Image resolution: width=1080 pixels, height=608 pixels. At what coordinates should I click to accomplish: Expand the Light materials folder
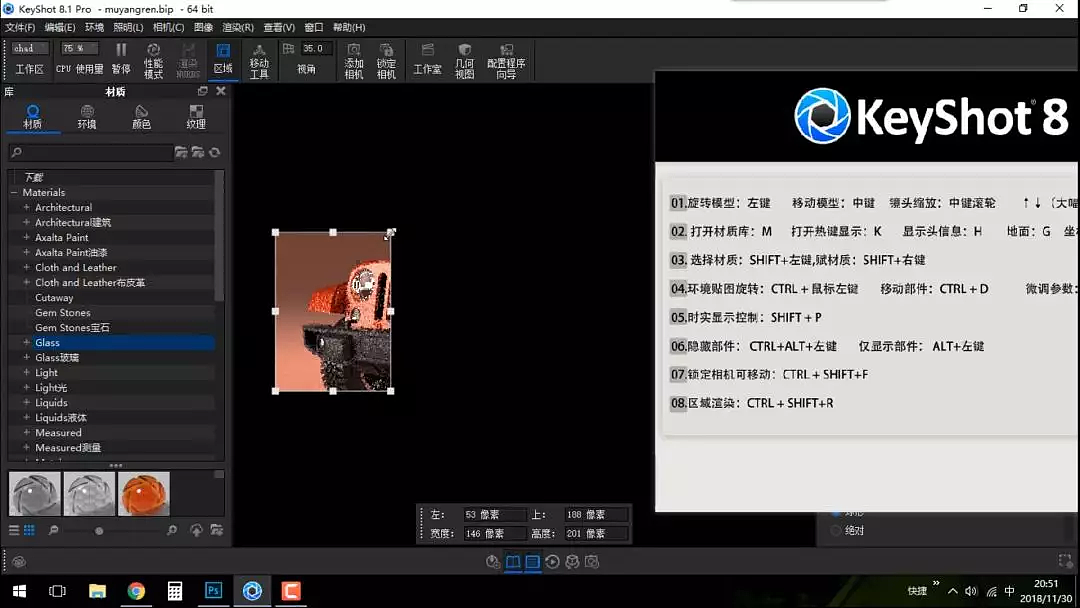click(27, 372)
